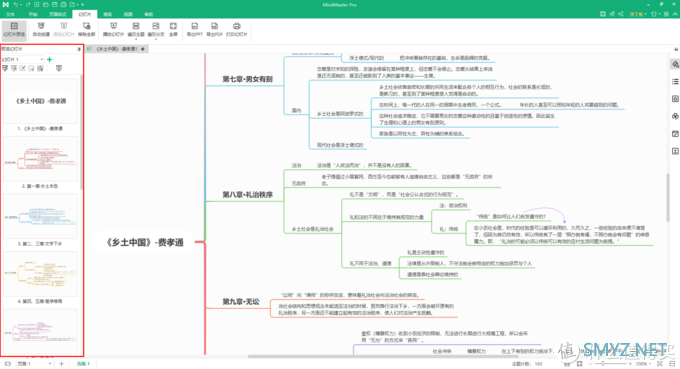Click the save icon in quick access
This screenshot has height=369, width=680.
(55, 4)
